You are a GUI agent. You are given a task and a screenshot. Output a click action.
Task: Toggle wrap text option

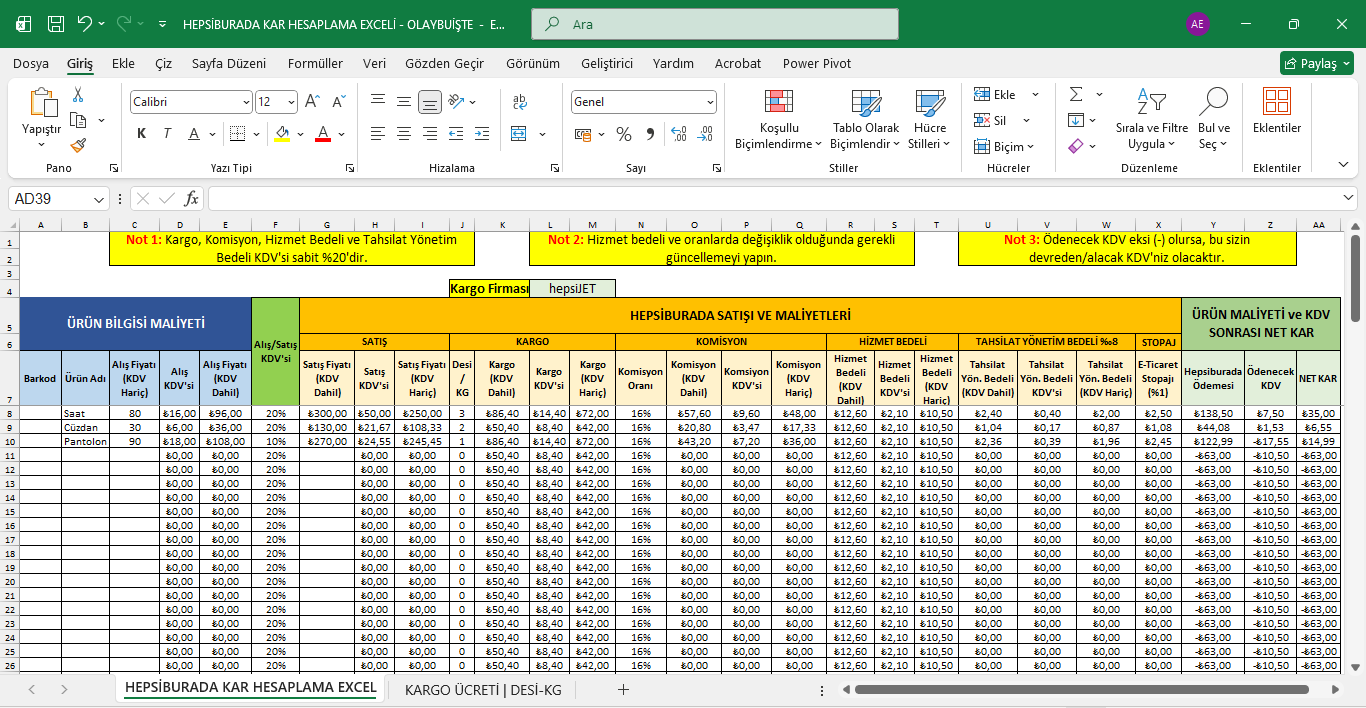[520, 102]
